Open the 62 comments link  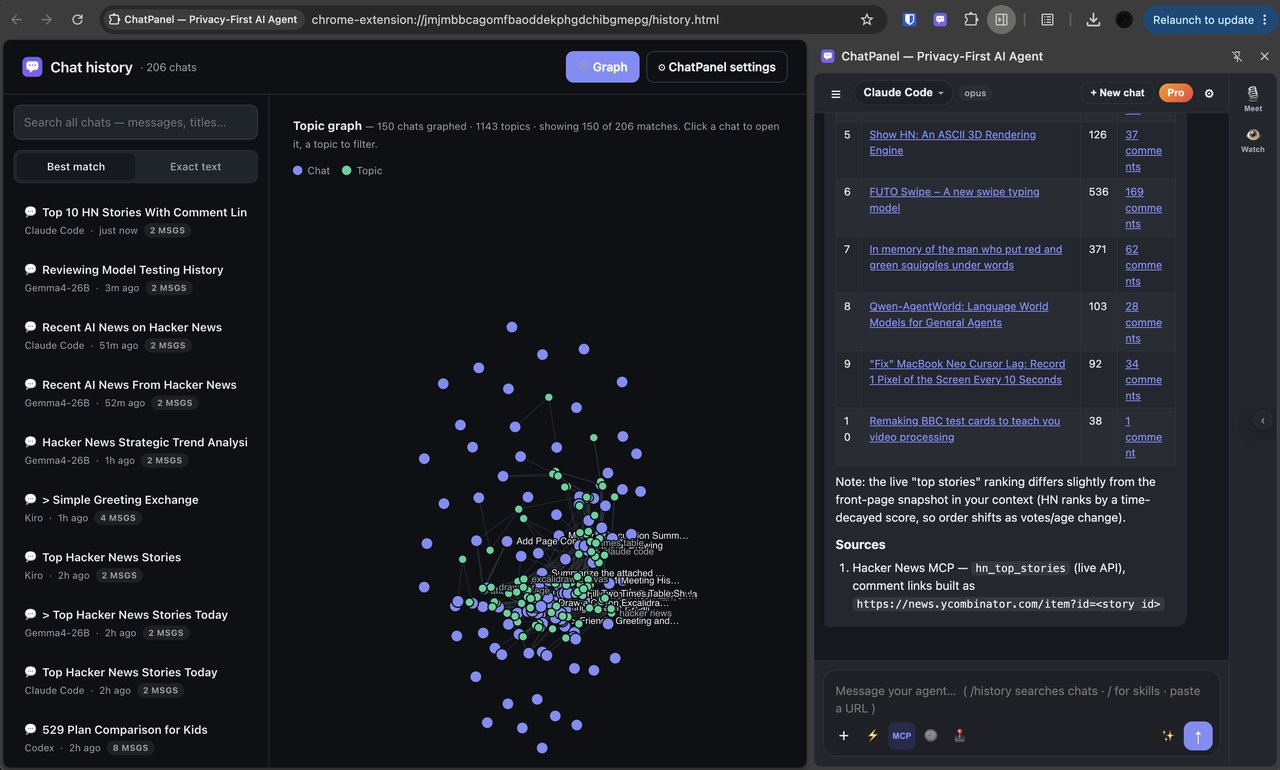tap(1143, 265)
